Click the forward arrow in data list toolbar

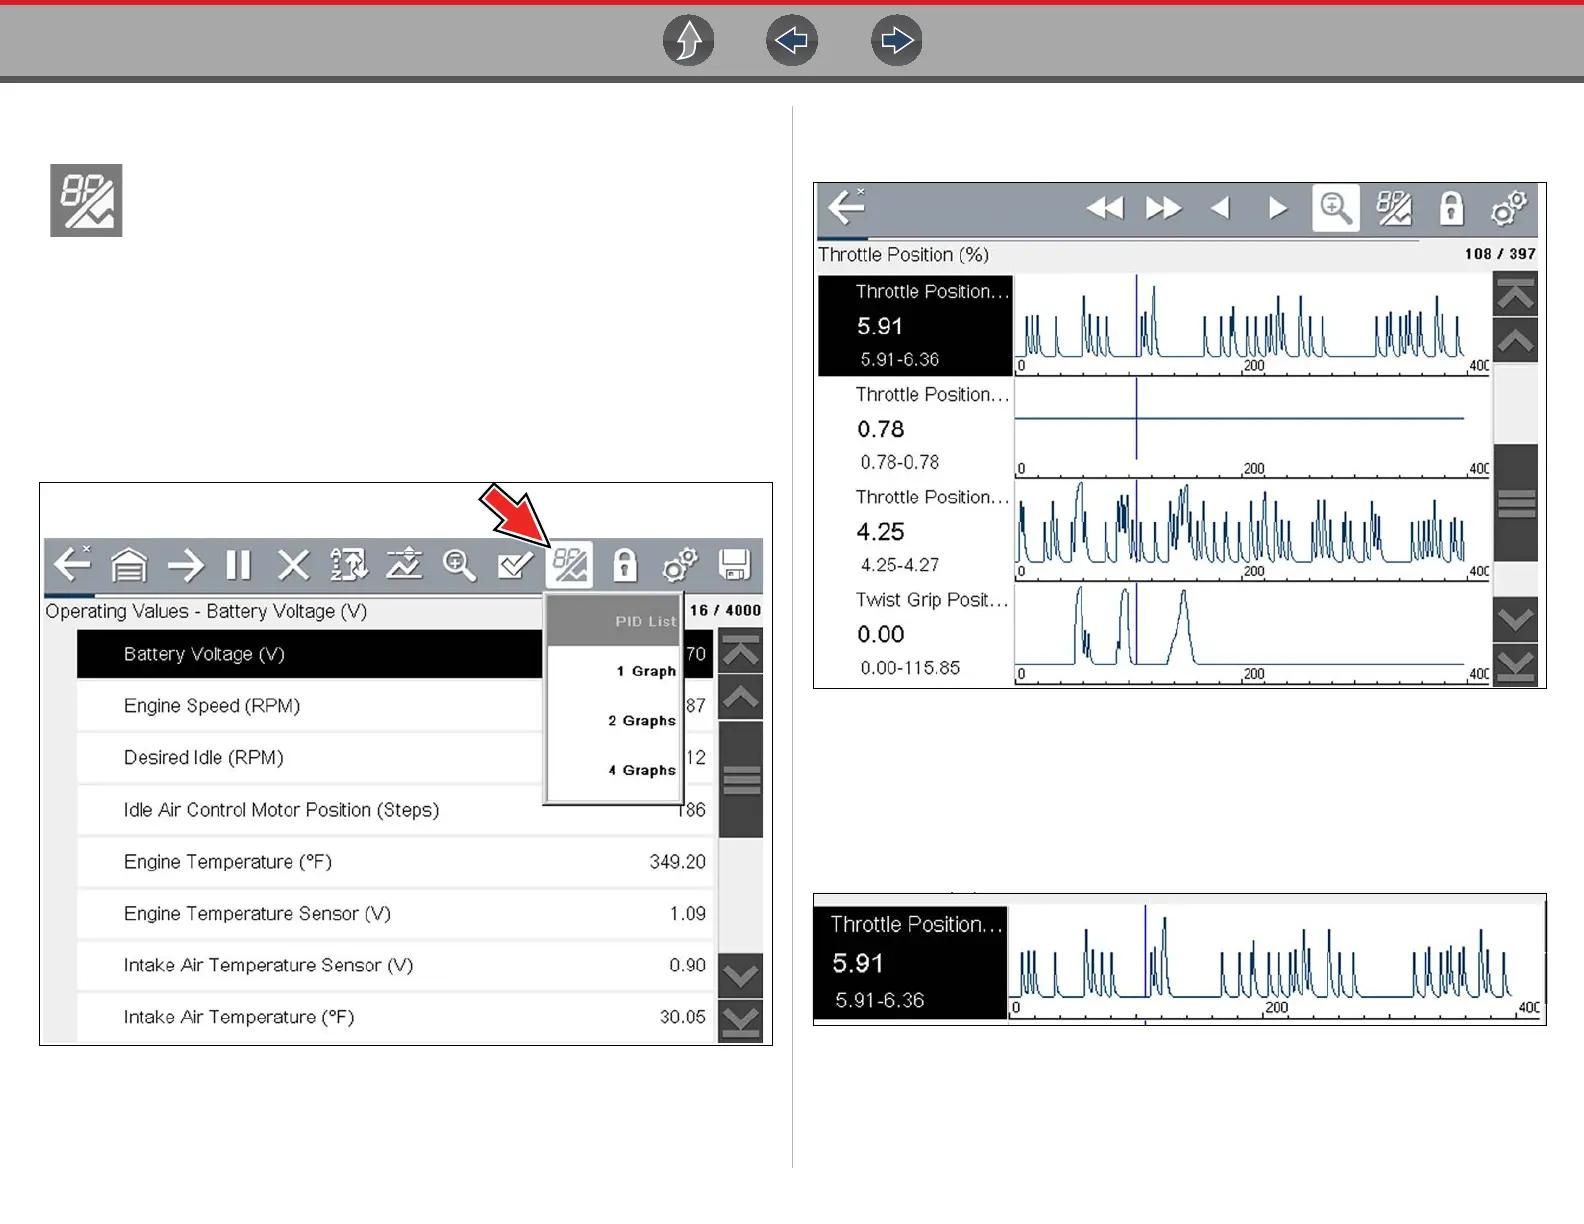coord(185,566)
